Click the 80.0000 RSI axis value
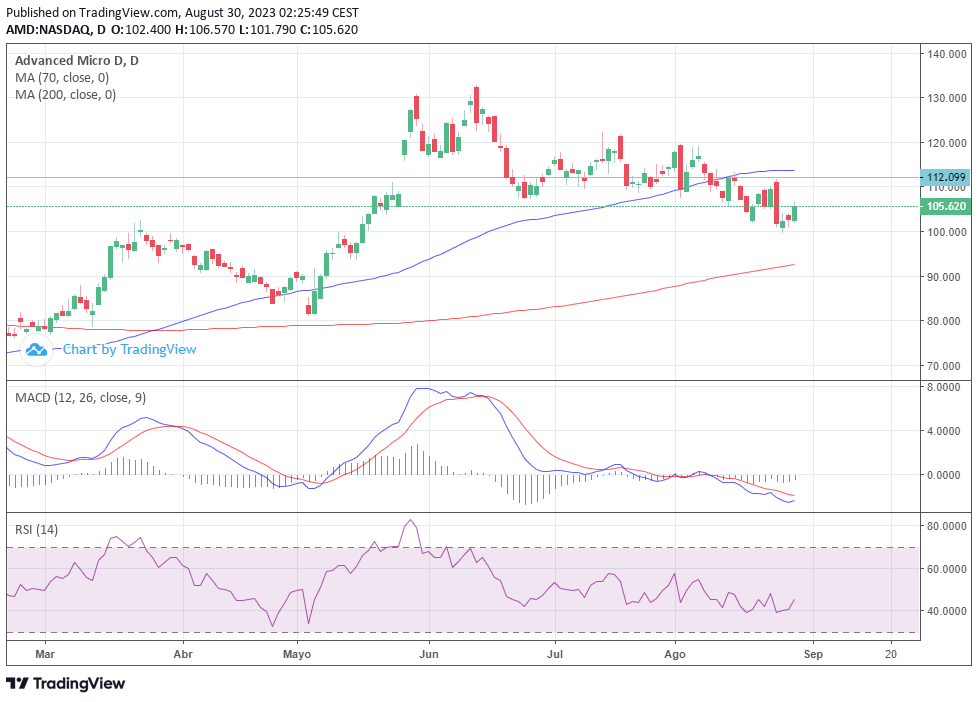This screenshot has height=702, width=978. pos(947,526)
